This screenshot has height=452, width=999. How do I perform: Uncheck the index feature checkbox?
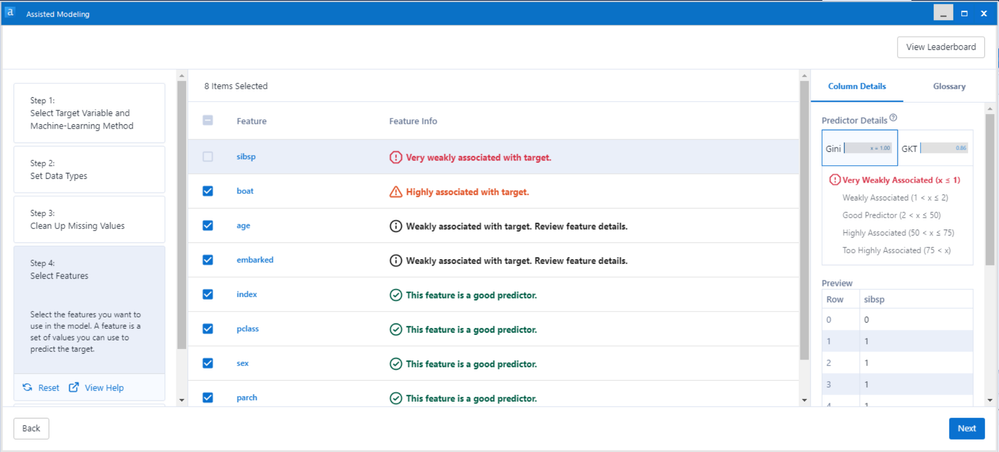click(x=208, y=295)
